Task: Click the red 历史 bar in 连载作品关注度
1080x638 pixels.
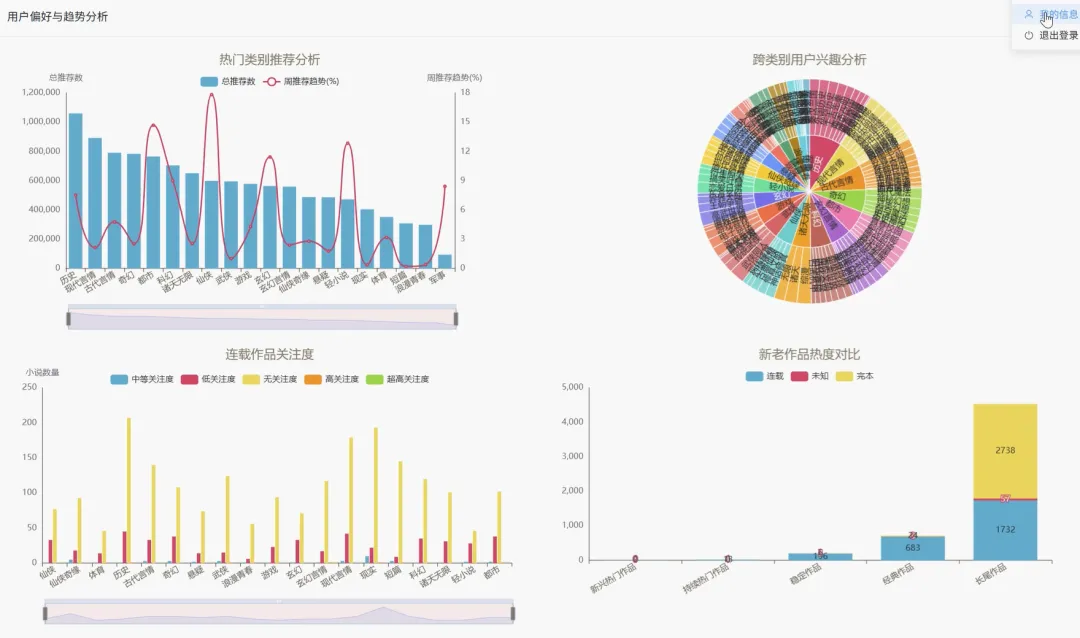Action: tap(124, 546)
